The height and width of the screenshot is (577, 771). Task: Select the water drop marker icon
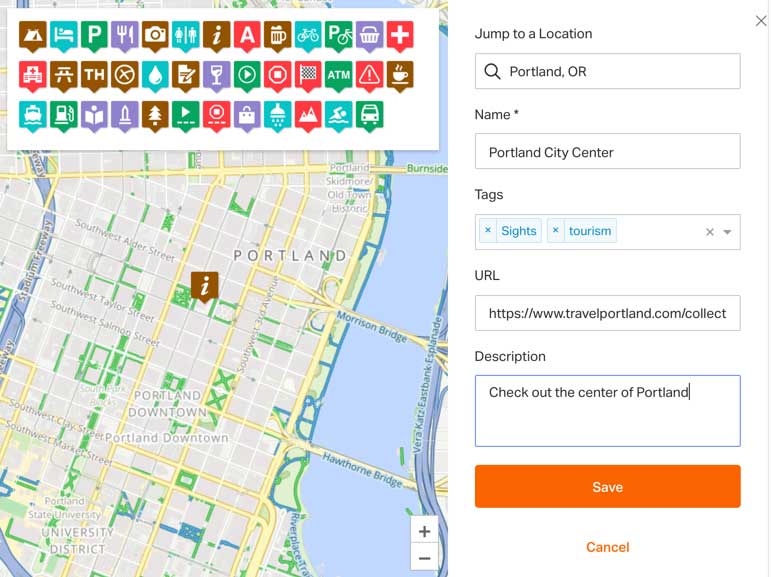pyautogui.click(x=155, y=76)
